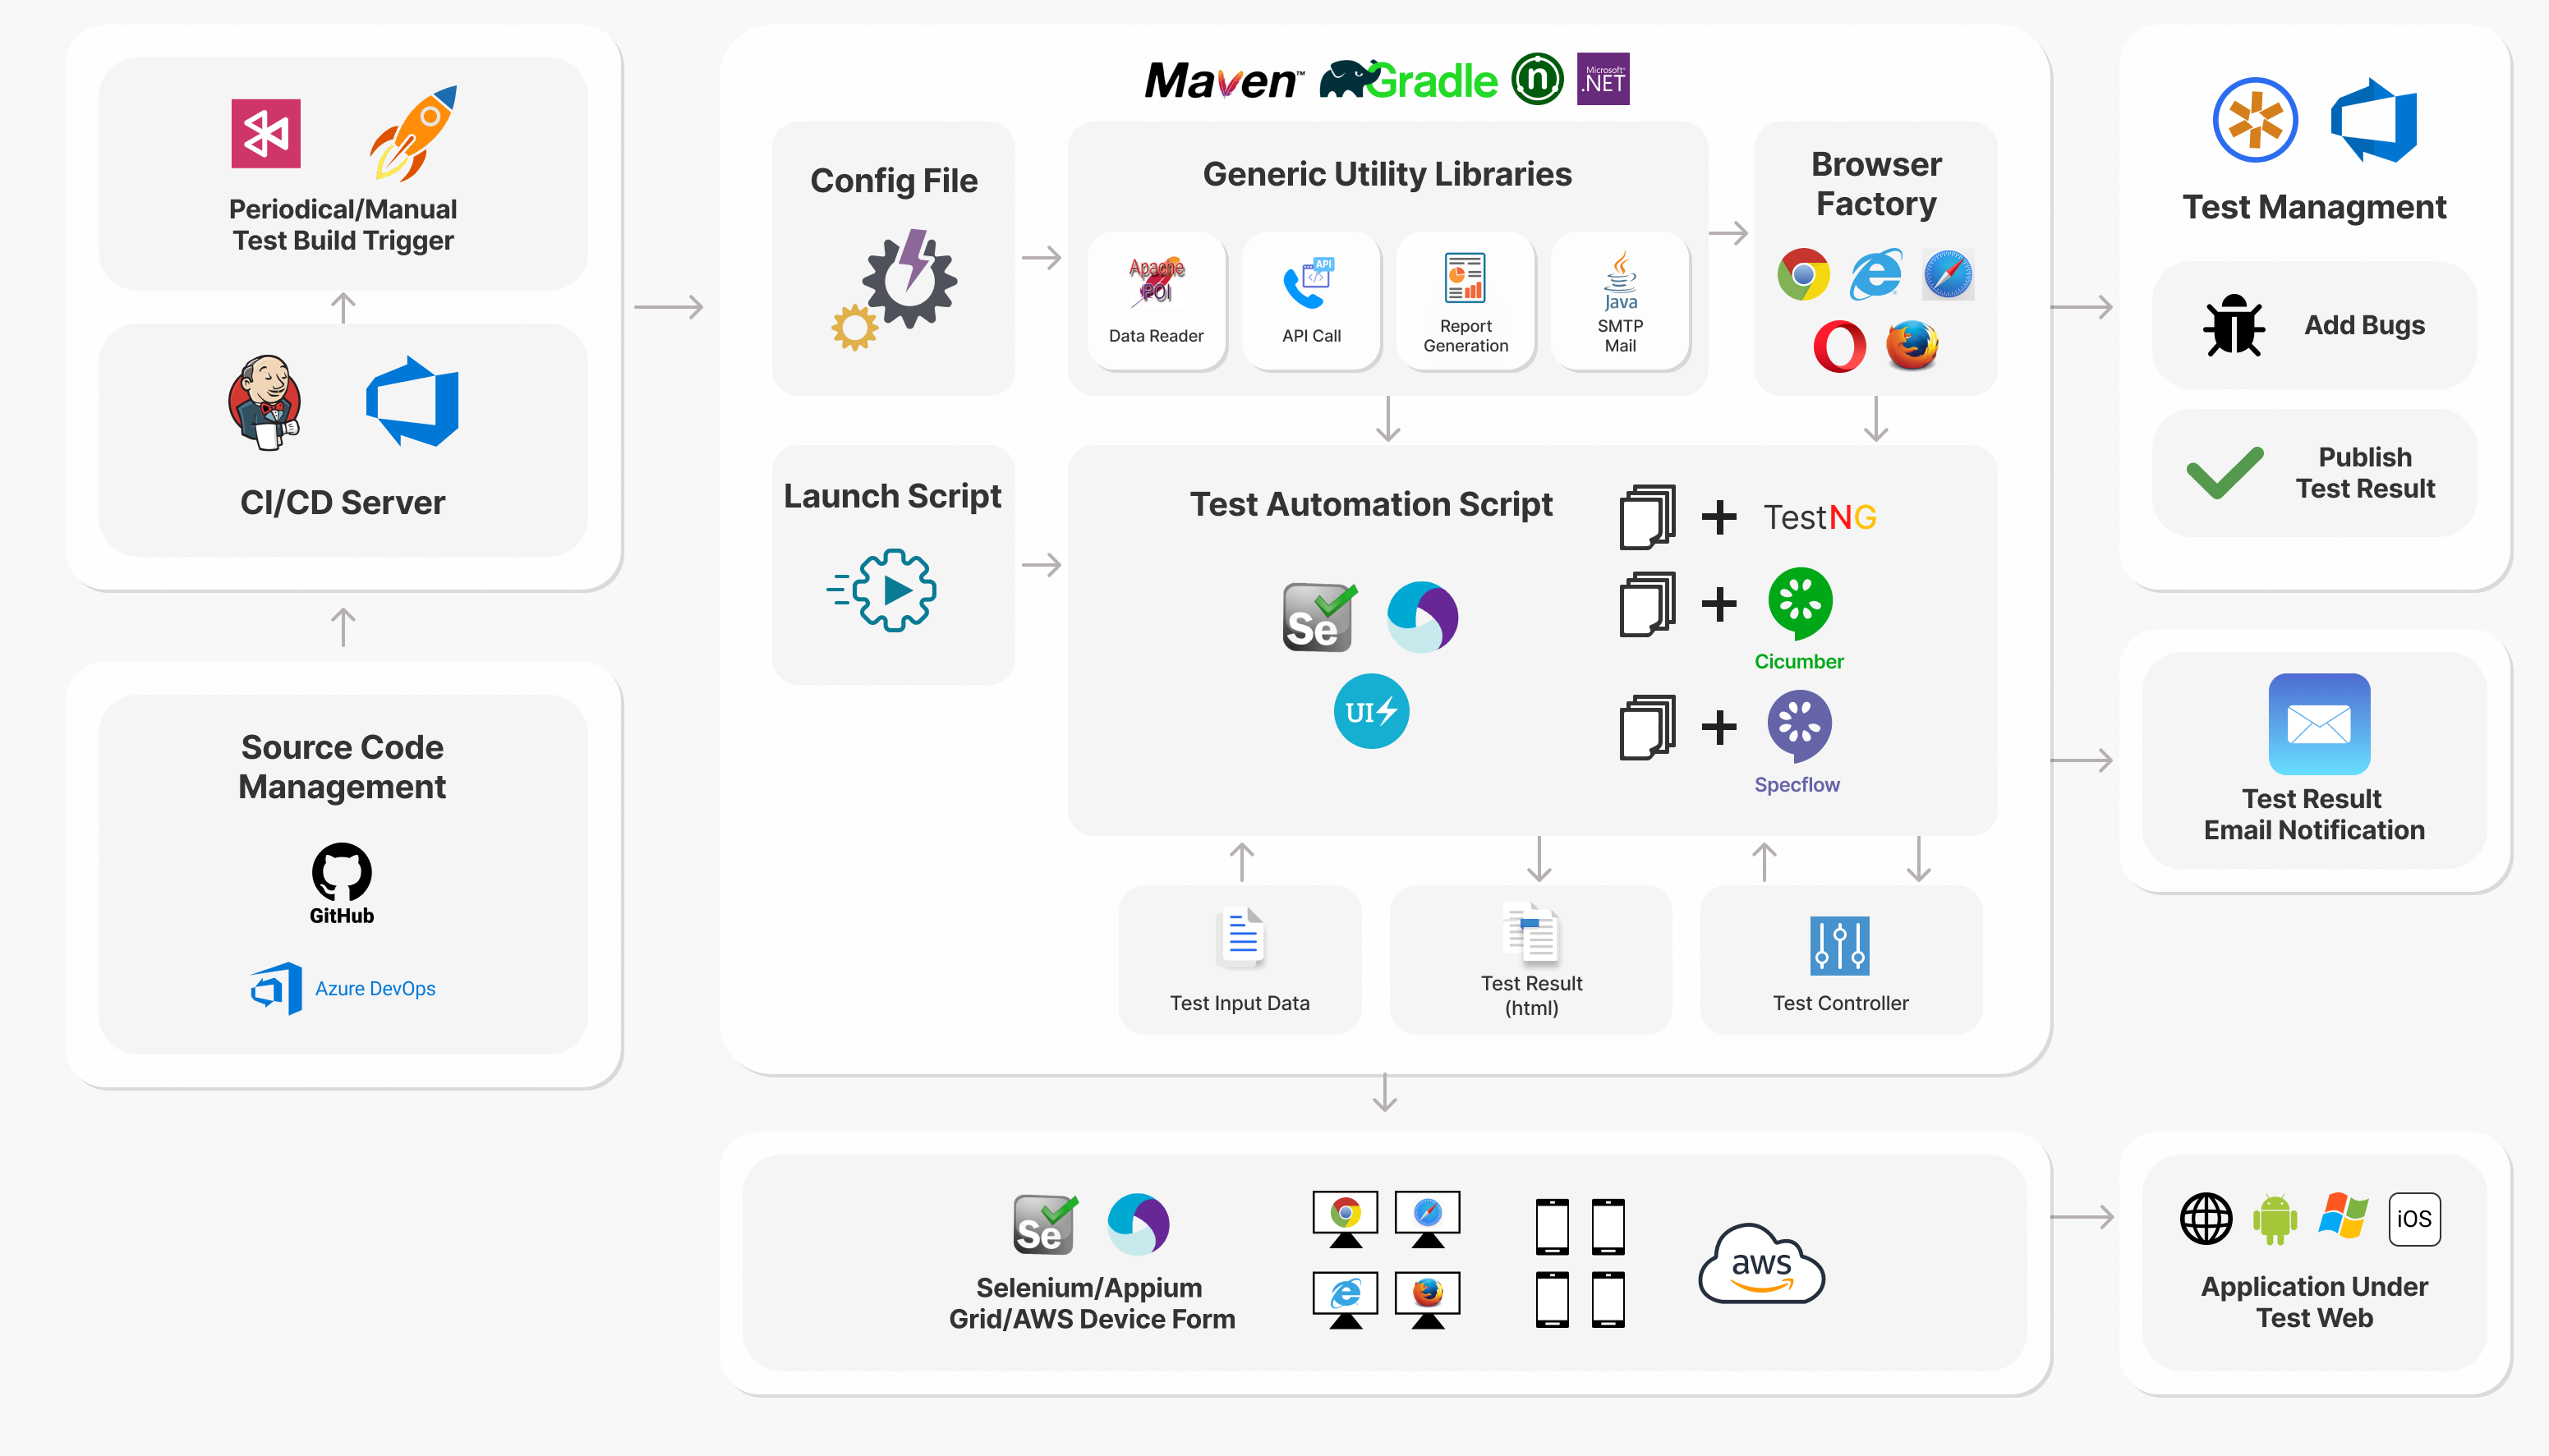Image resolution: width=2549 pixels, height=1456 pixels.
Task: Click the blue email envelope icon
Action: [2319, 724]
